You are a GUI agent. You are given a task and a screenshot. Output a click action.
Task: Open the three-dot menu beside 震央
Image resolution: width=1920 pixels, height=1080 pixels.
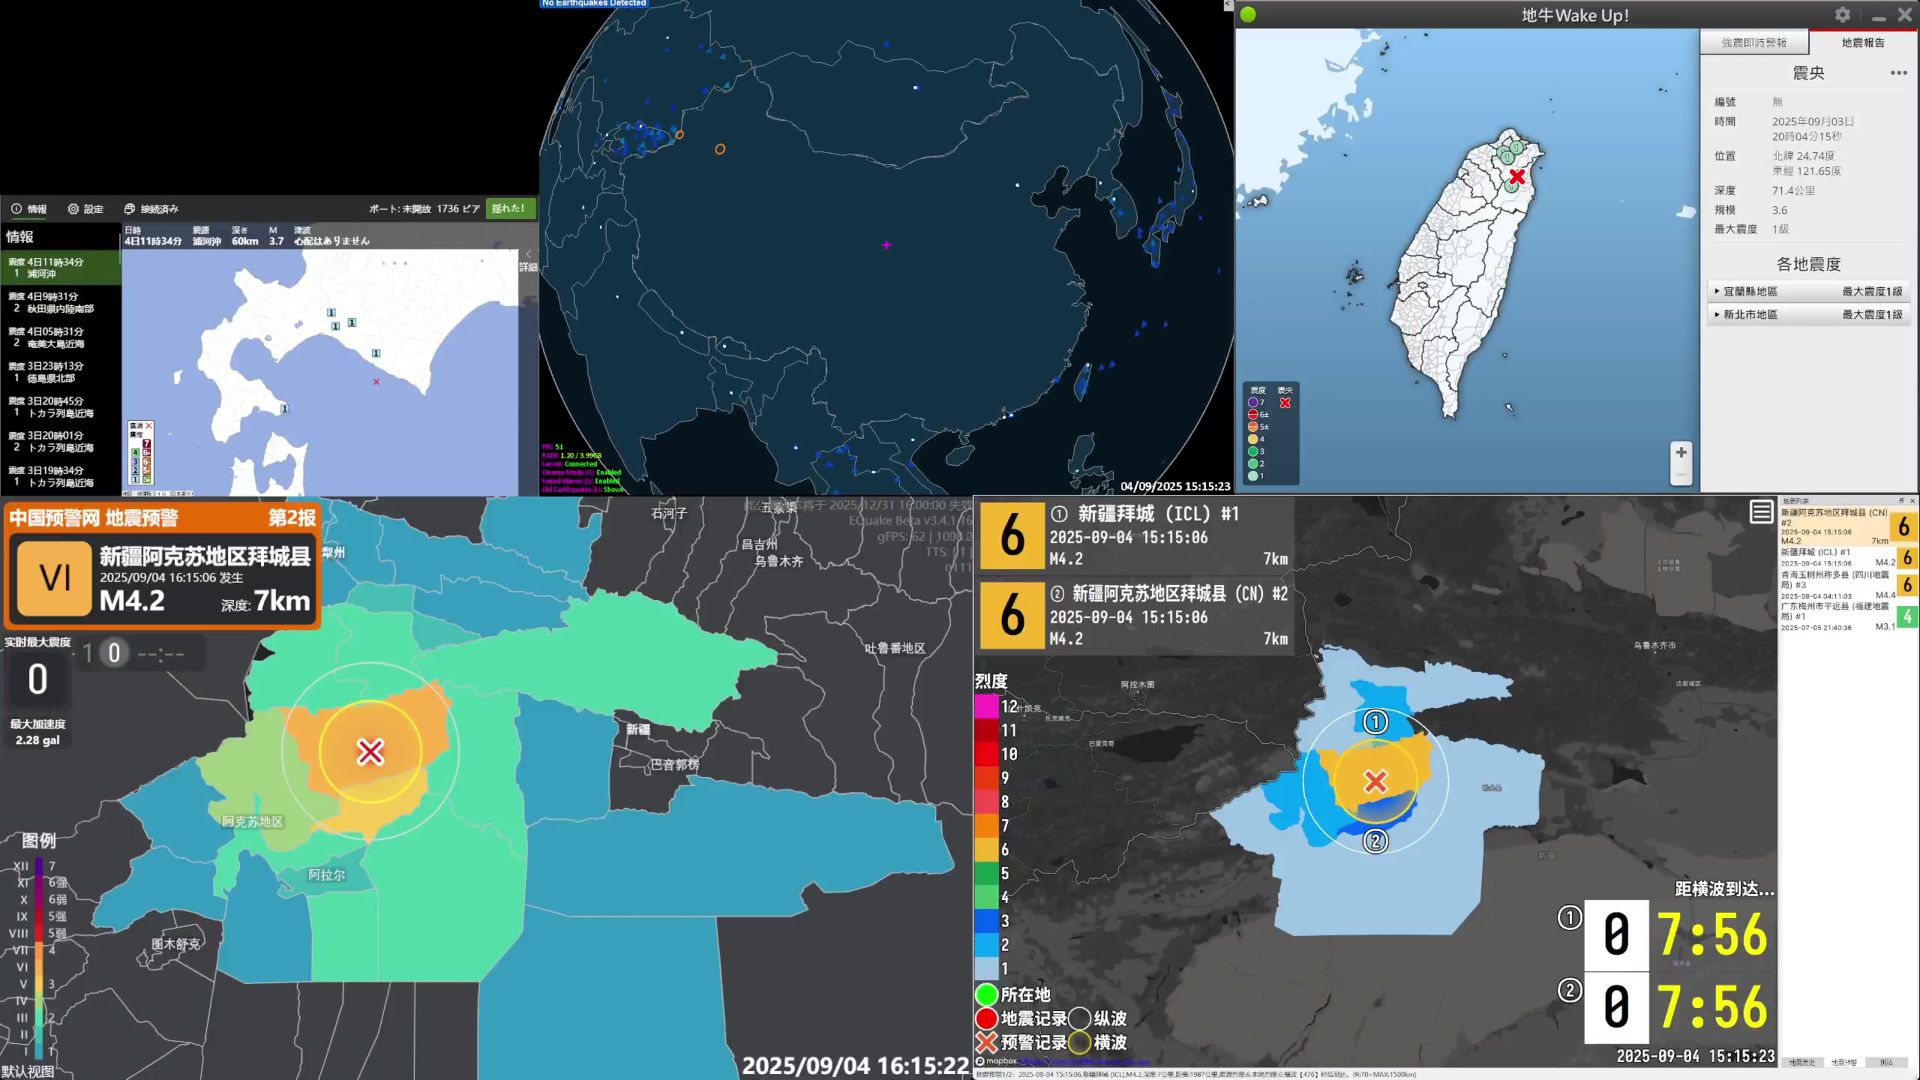point(1898,72)
